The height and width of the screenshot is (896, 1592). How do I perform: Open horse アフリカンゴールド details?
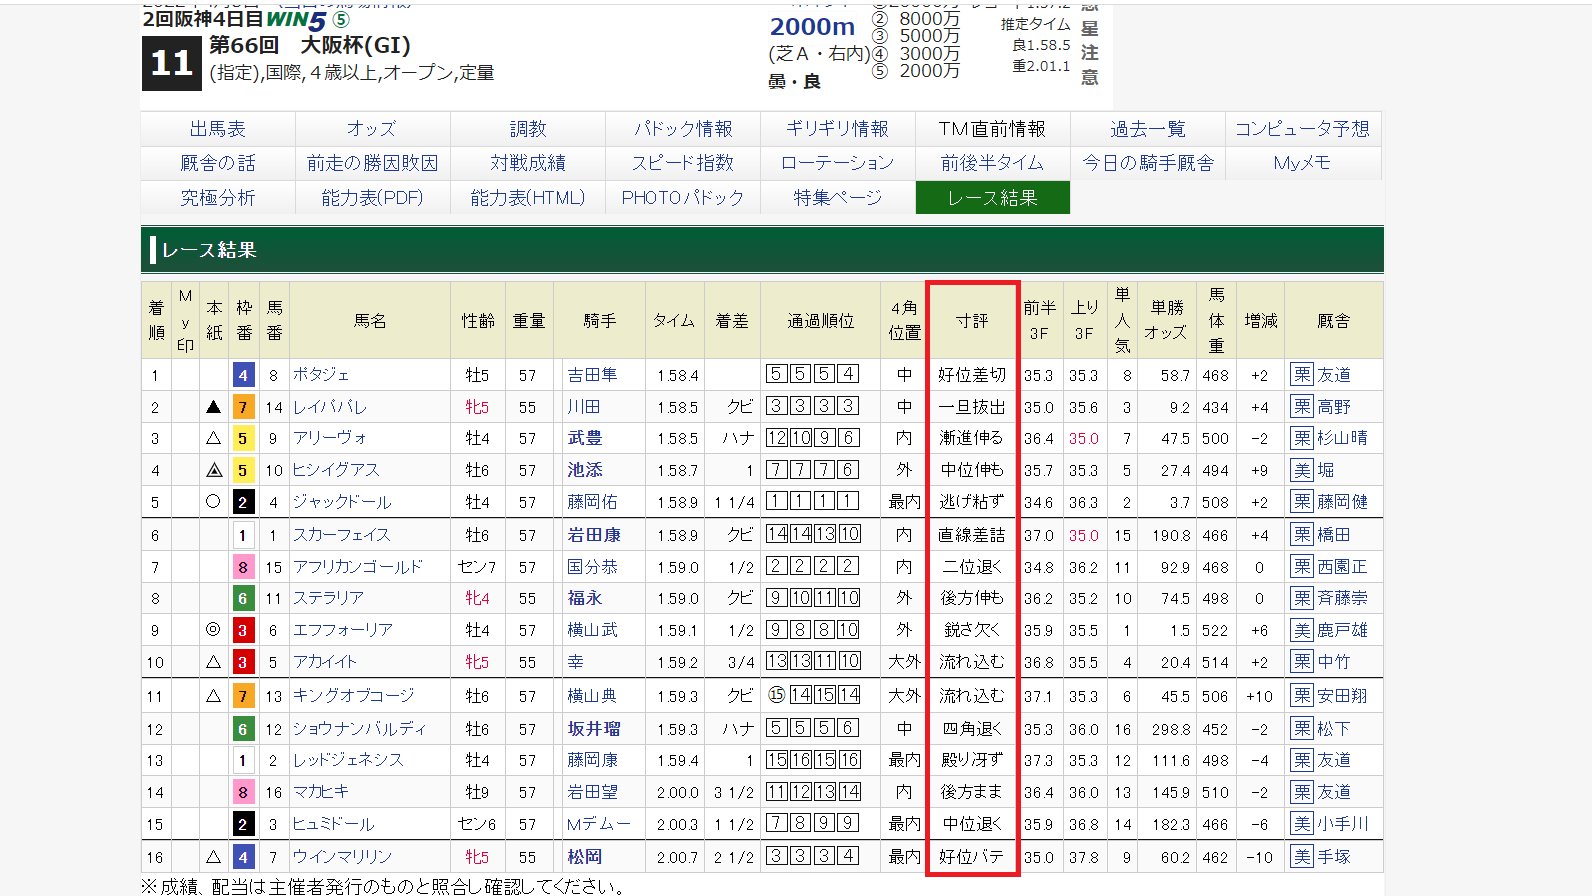point(358,567)
